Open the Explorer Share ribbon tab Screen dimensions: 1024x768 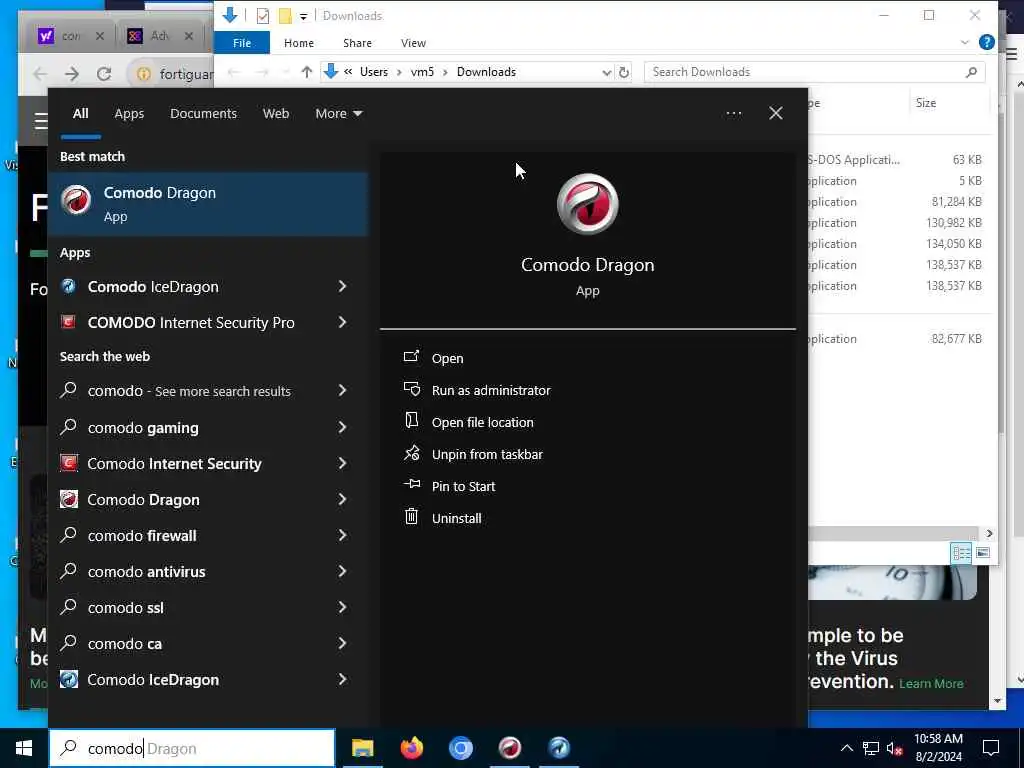(x=357, y=42)
